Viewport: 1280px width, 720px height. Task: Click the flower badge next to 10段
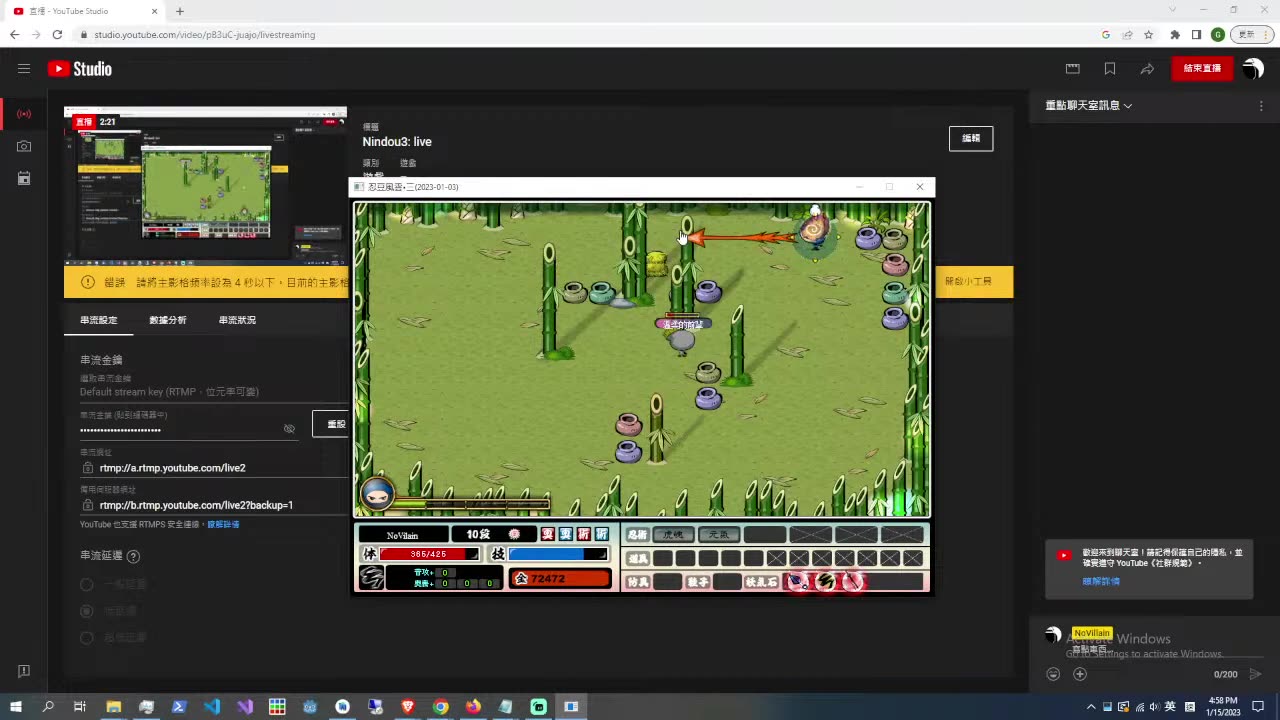pos(514,534)
